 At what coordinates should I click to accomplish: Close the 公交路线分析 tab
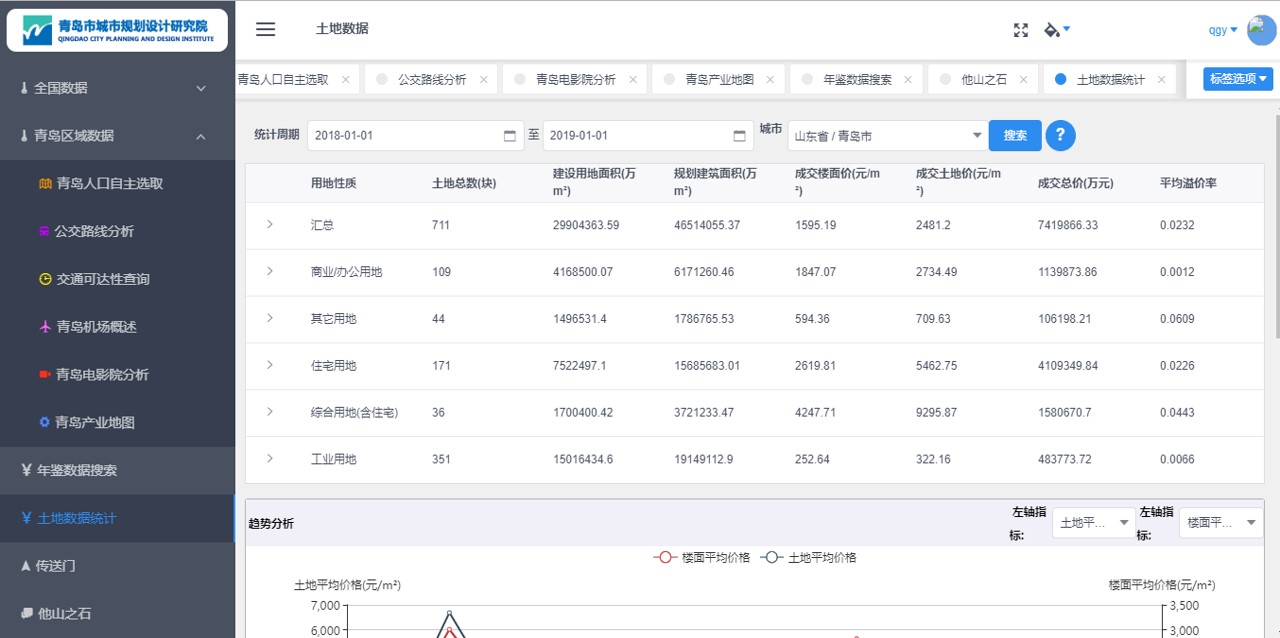pyautogui.click(x=484, y=79)
